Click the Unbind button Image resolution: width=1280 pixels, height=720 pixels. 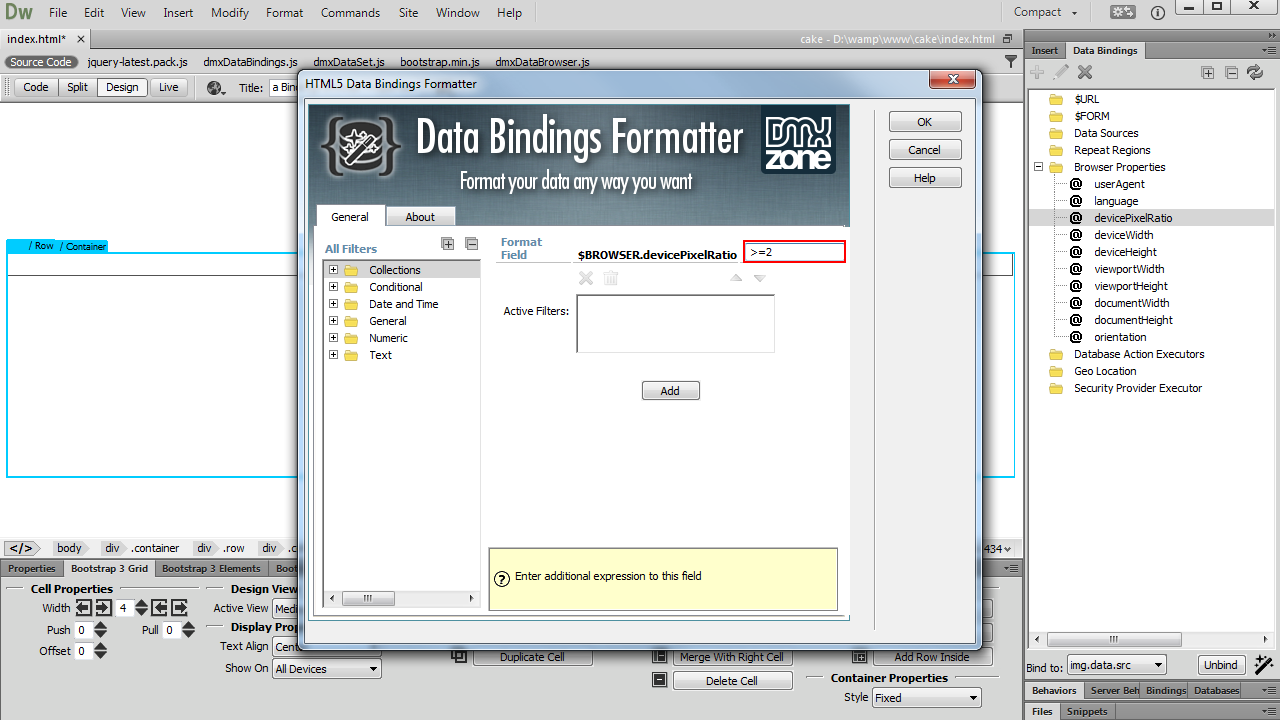1221,665
